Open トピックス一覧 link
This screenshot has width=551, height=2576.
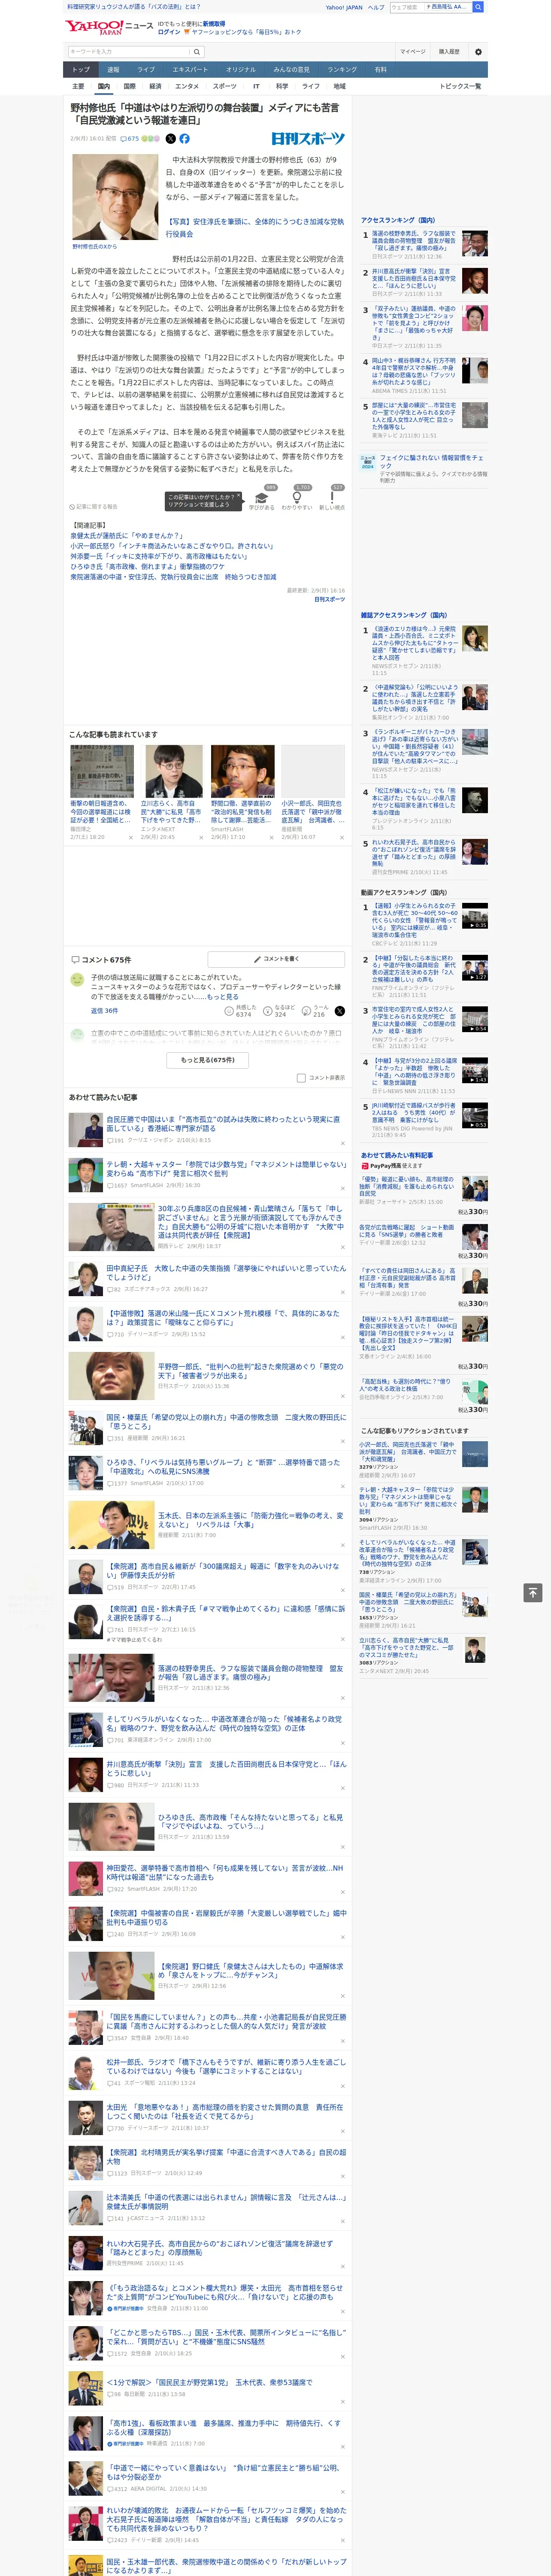point(460,86)
